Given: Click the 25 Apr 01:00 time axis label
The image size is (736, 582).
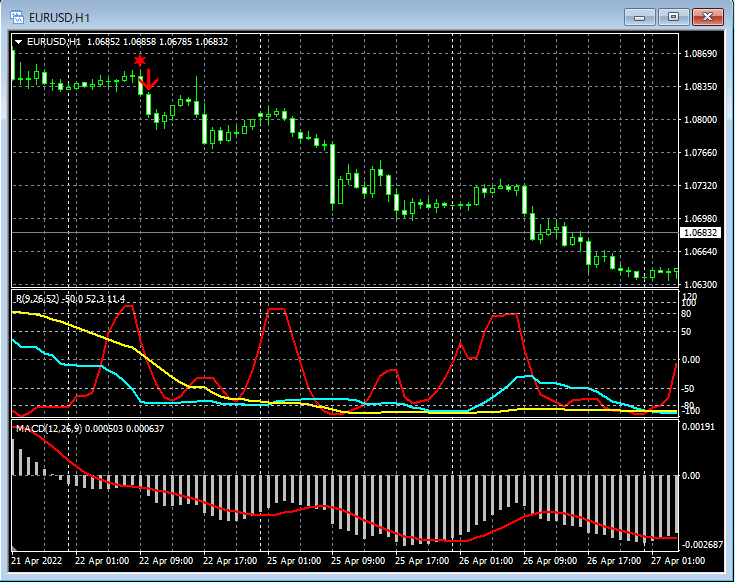Looking at the screenshot, I should (294, 561).
